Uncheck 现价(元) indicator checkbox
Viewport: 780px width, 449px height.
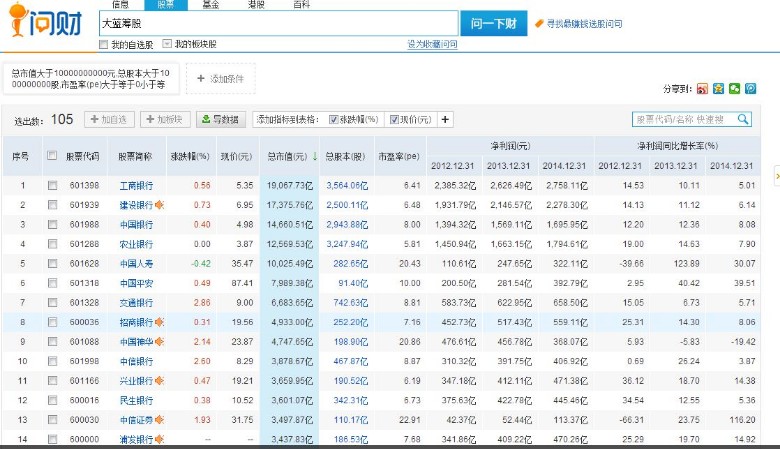tap(394, 119)
